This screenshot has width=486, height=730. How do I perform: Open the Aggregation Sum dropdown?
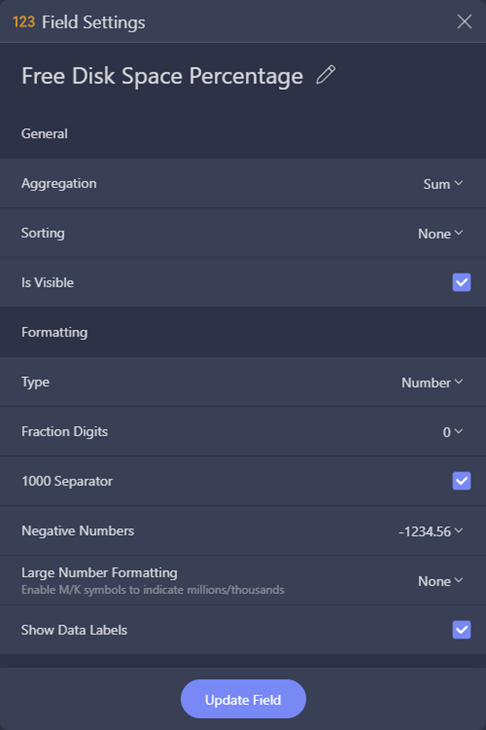443,184
